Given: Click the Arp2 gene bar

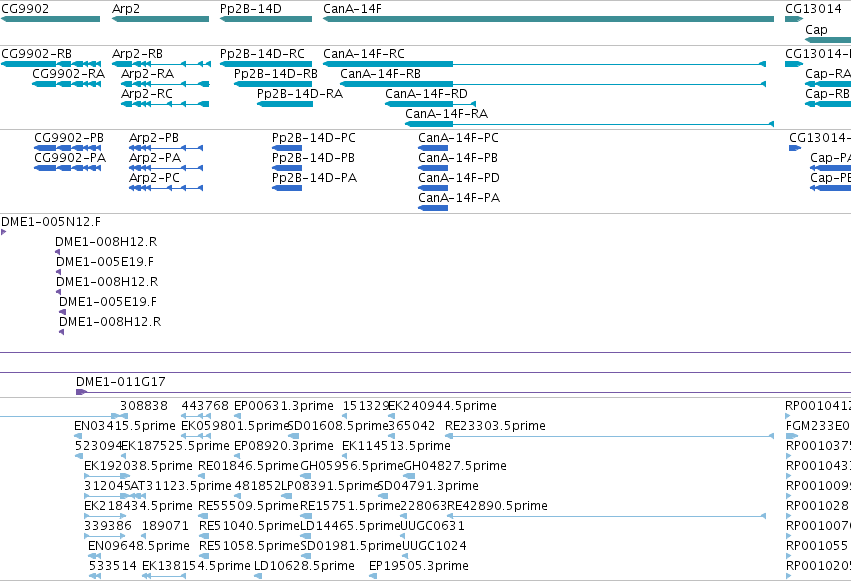Looking at the screenshot, I should click(x=160, y=19).
